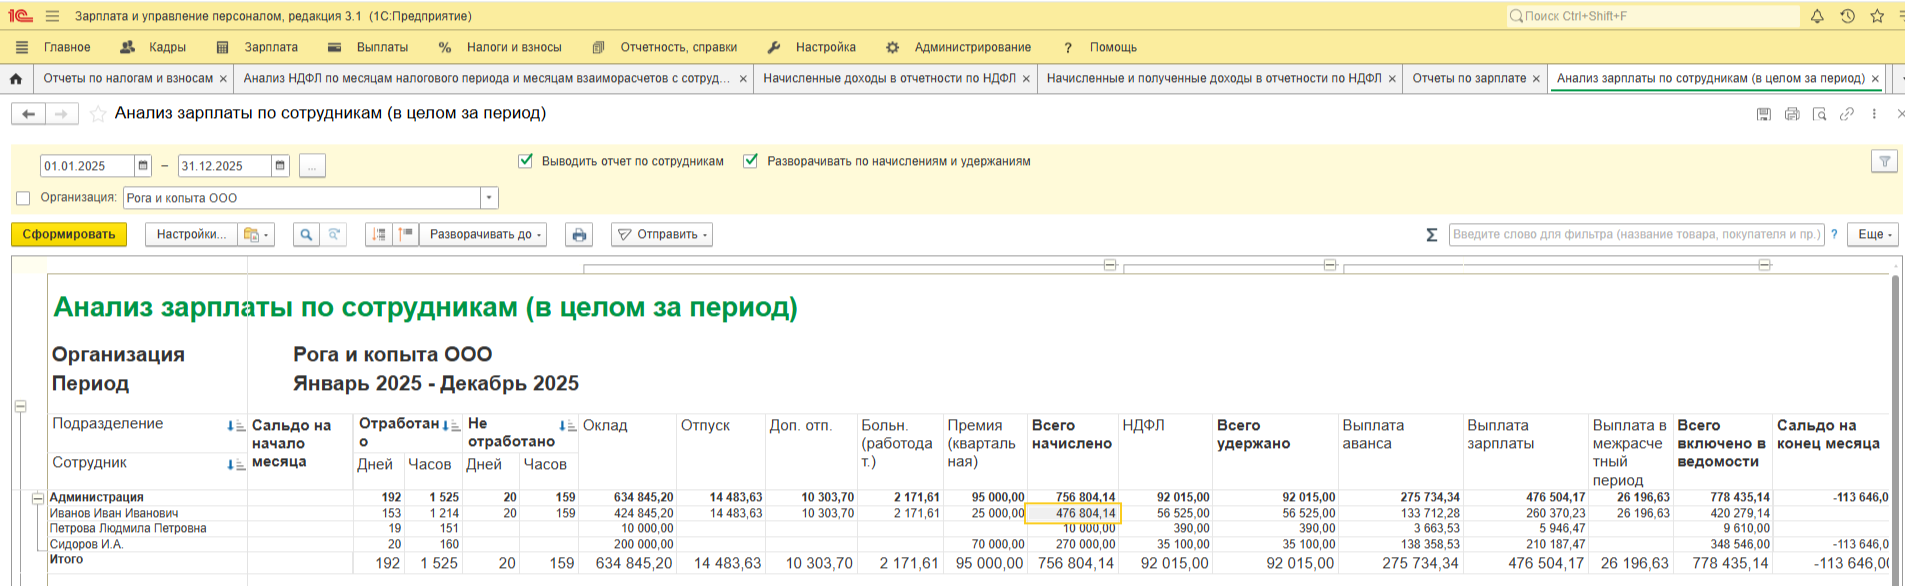Image resolution: width=1905 pixels, height=586 pixels.
Task: Click the start date field 01.01.2025
Action: click(87, 166)
